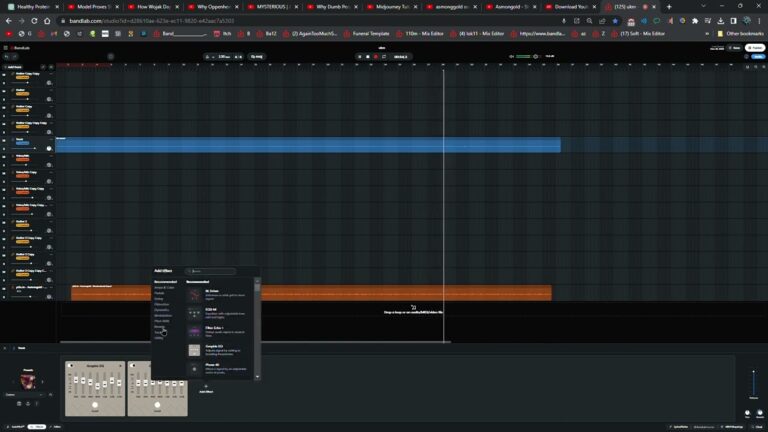Click the Graphic EQ thumbnail in effect list
The image size is (768, 432).
click(194, 350)
